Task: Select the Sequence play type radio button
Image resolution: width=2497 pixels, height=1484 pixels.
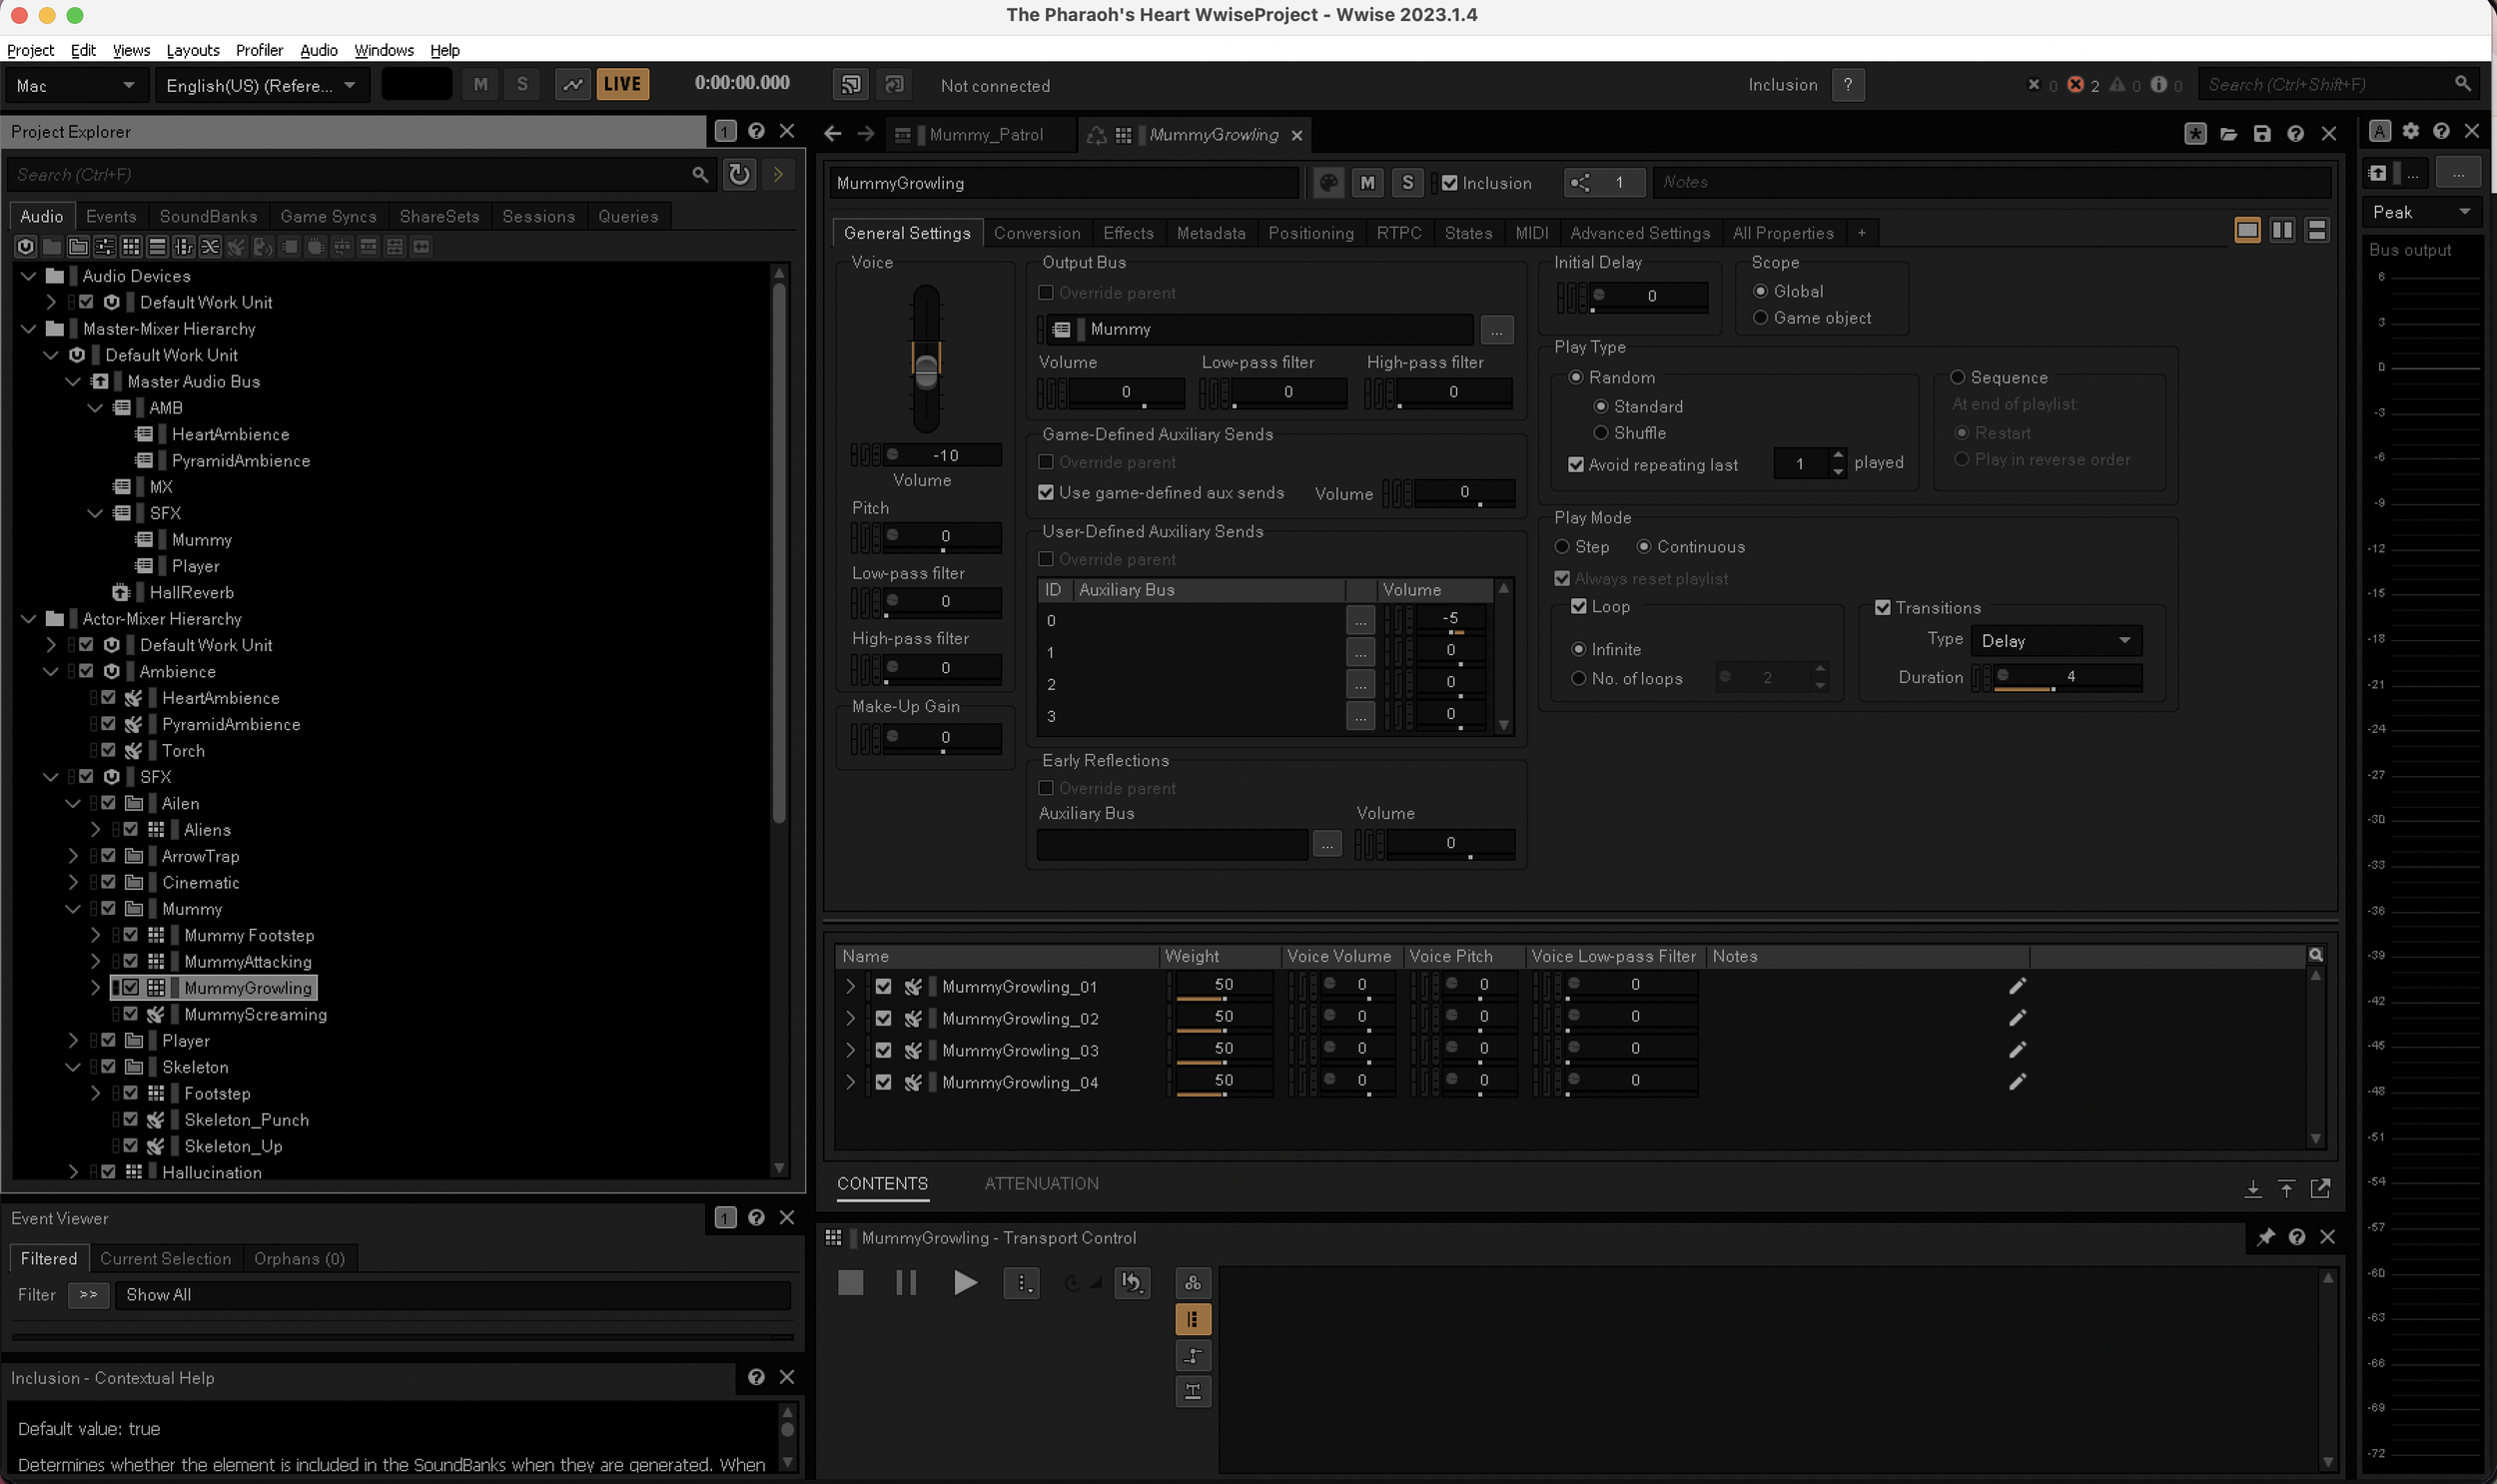Action: pos(1957,378)
